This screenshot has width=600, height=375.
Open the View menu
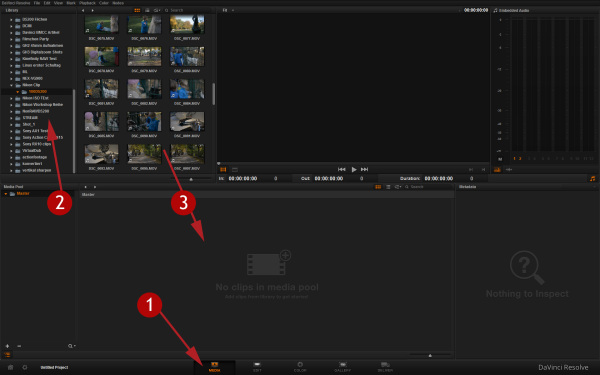pos(58,3)
